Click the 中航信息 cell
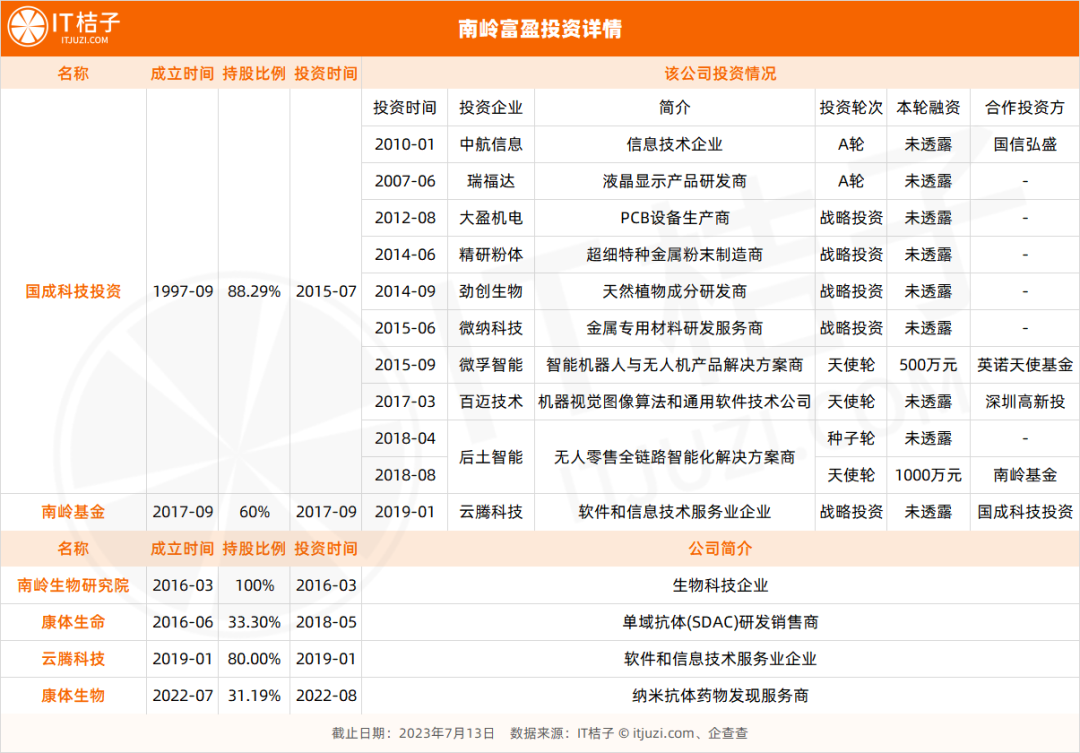The image size is (1080, 753). click(x=491, y=145)
